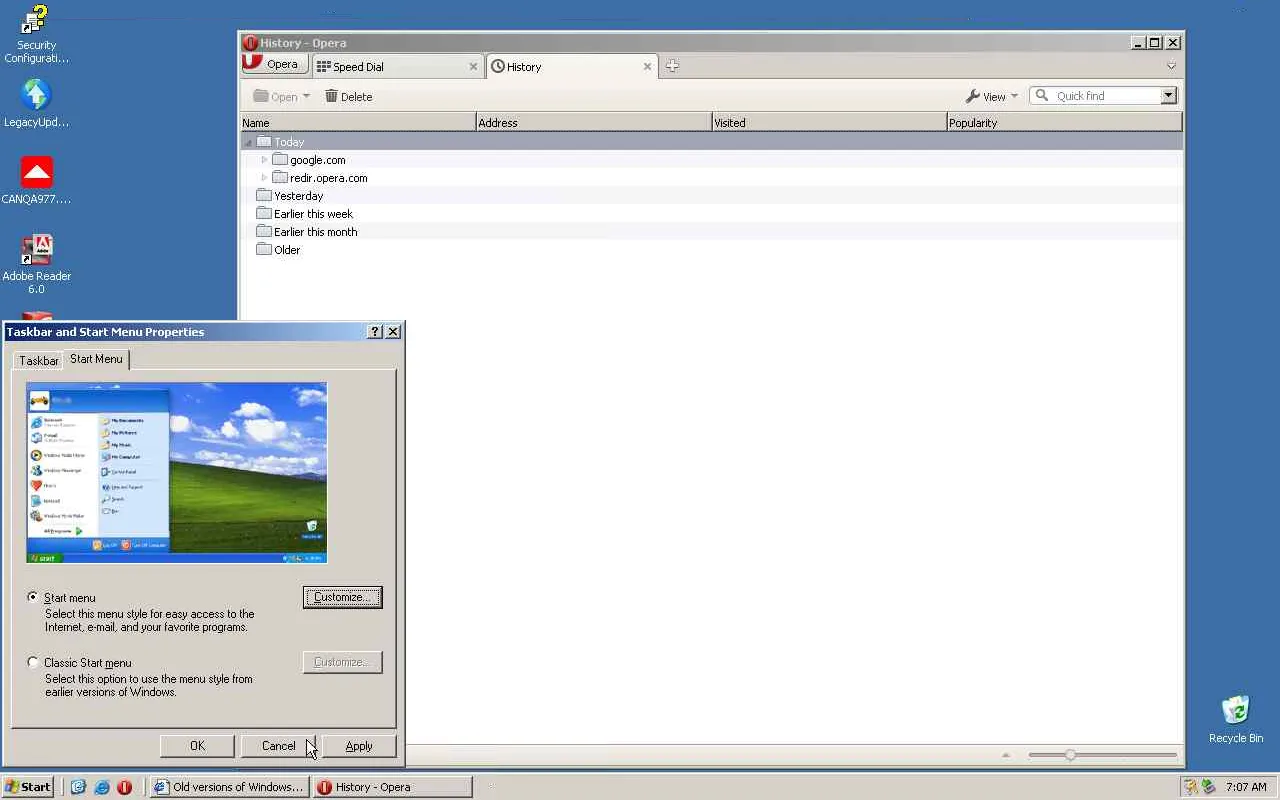Image resolution: width=1280 pixels, height=800 pixels.
Task: Click the security shield tray icon
Action: click(x=1190, y=787)
